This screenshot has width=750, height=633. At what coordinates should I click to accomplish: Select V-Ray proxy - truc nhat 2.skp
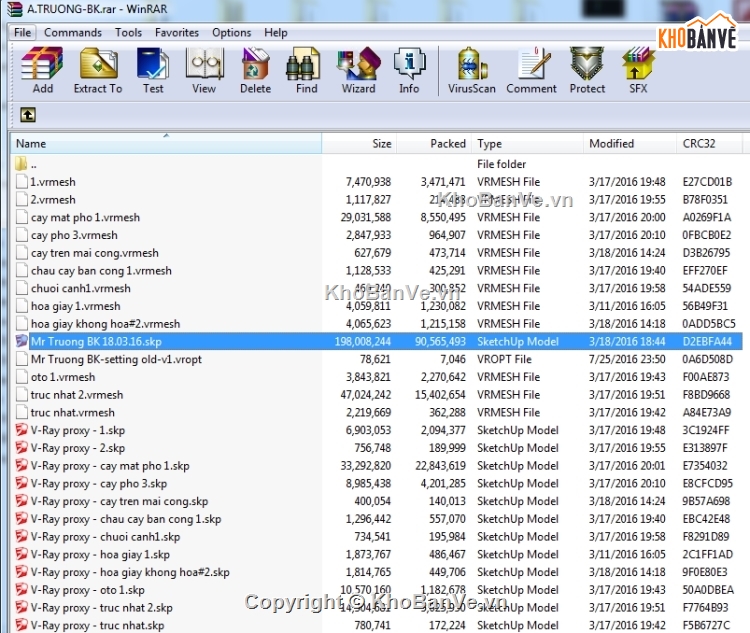tap(102, 608)
